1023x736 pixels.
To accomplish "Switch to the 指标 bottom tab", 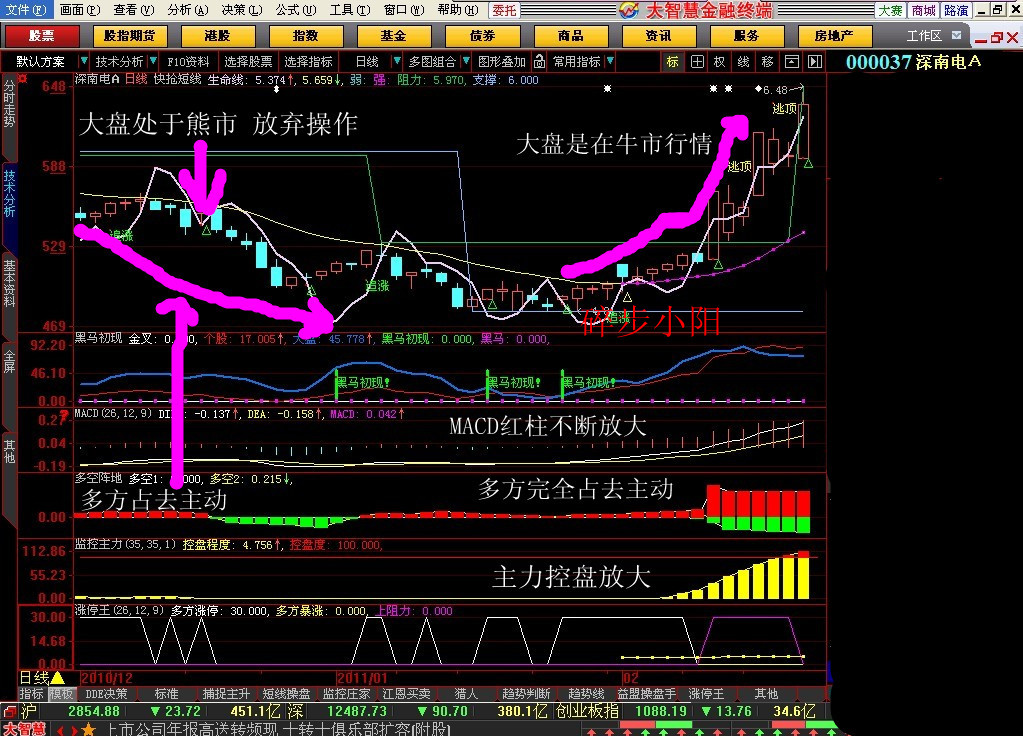I will pos(31,694).
